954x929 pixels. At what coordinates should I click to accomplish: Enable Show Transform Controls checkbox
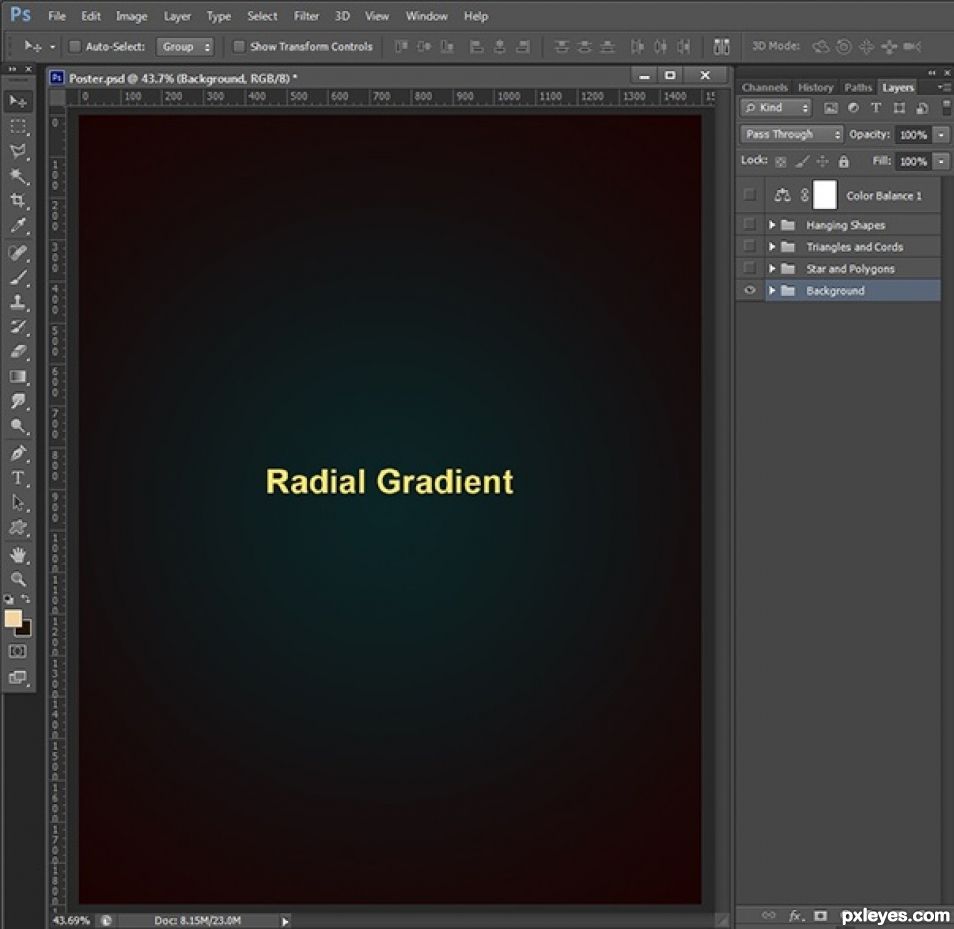click(239, 46)
